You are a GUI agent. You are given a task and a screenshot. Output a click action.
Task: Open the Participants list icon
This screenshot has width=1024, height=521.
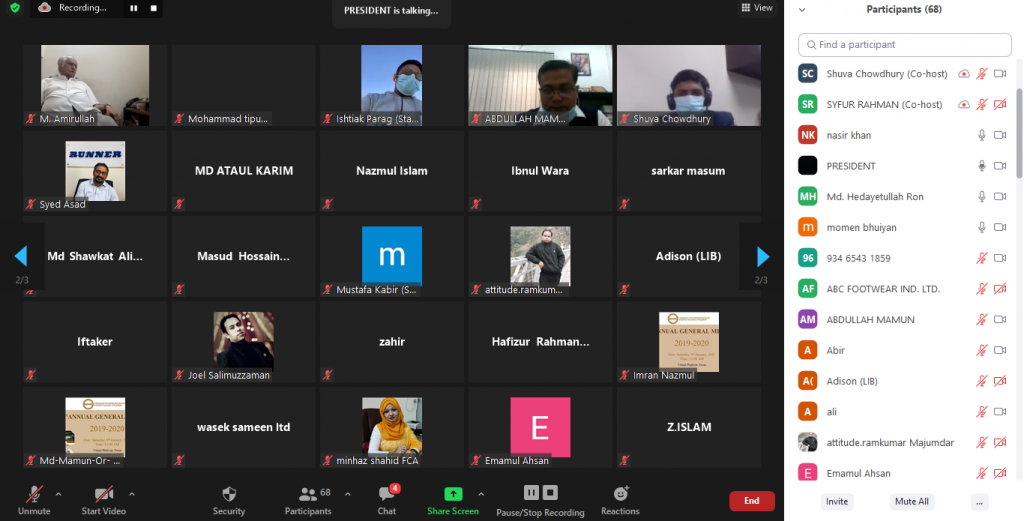click(307, 494)
